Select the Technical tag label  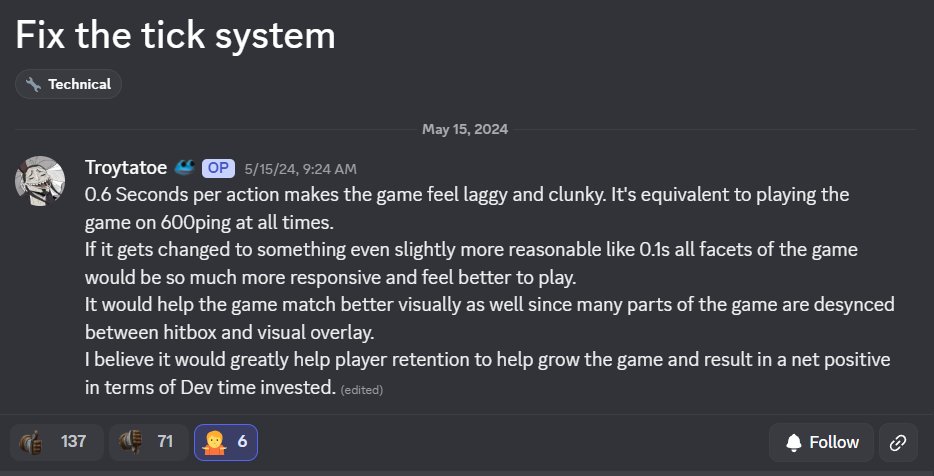pos(79,85)
